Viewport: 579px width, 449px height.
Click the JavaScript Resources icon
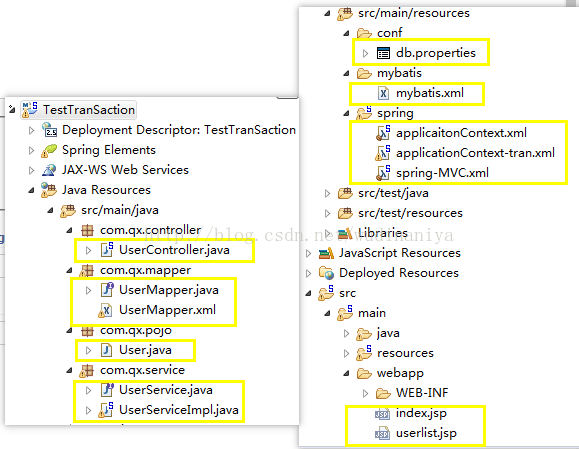[326, 253]
